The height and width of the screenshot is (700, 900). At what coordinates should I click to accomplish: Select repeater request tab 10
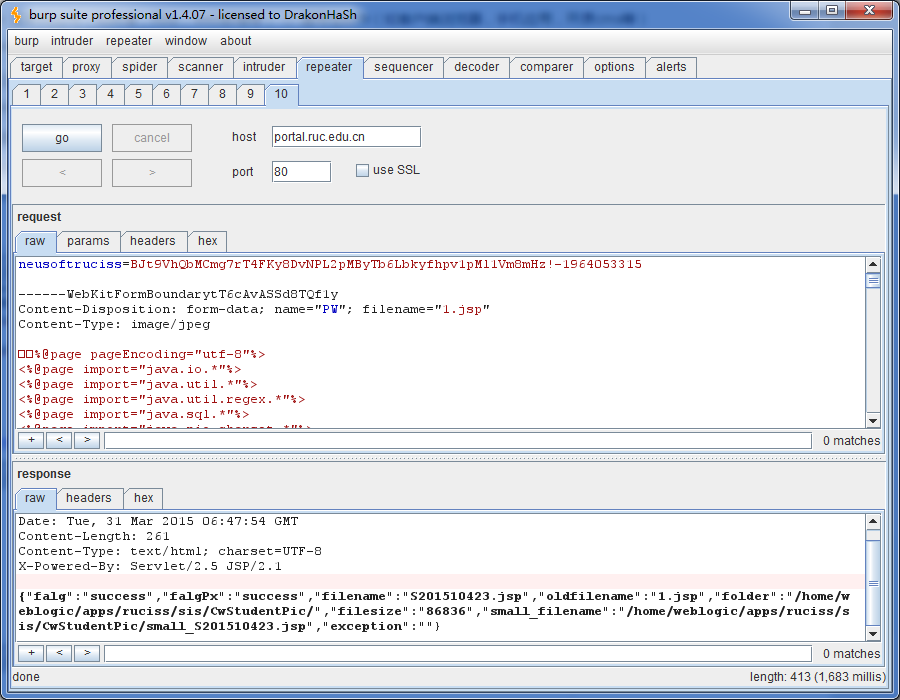(x=281, y=94)
